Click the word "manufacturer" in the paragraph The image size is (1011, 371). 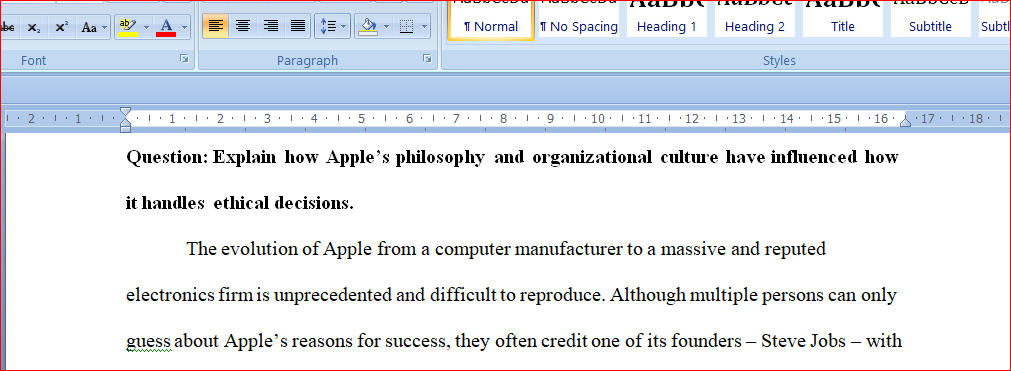(x=568, y=248)
